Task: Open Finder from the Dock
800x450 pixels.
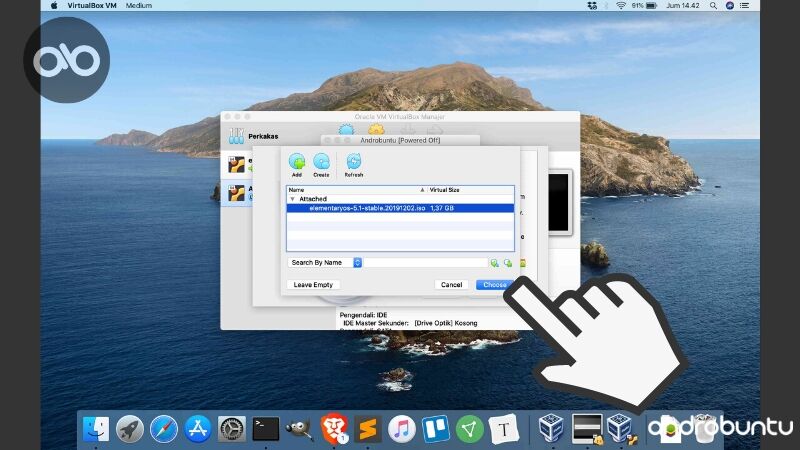Action: coord(96,429)
